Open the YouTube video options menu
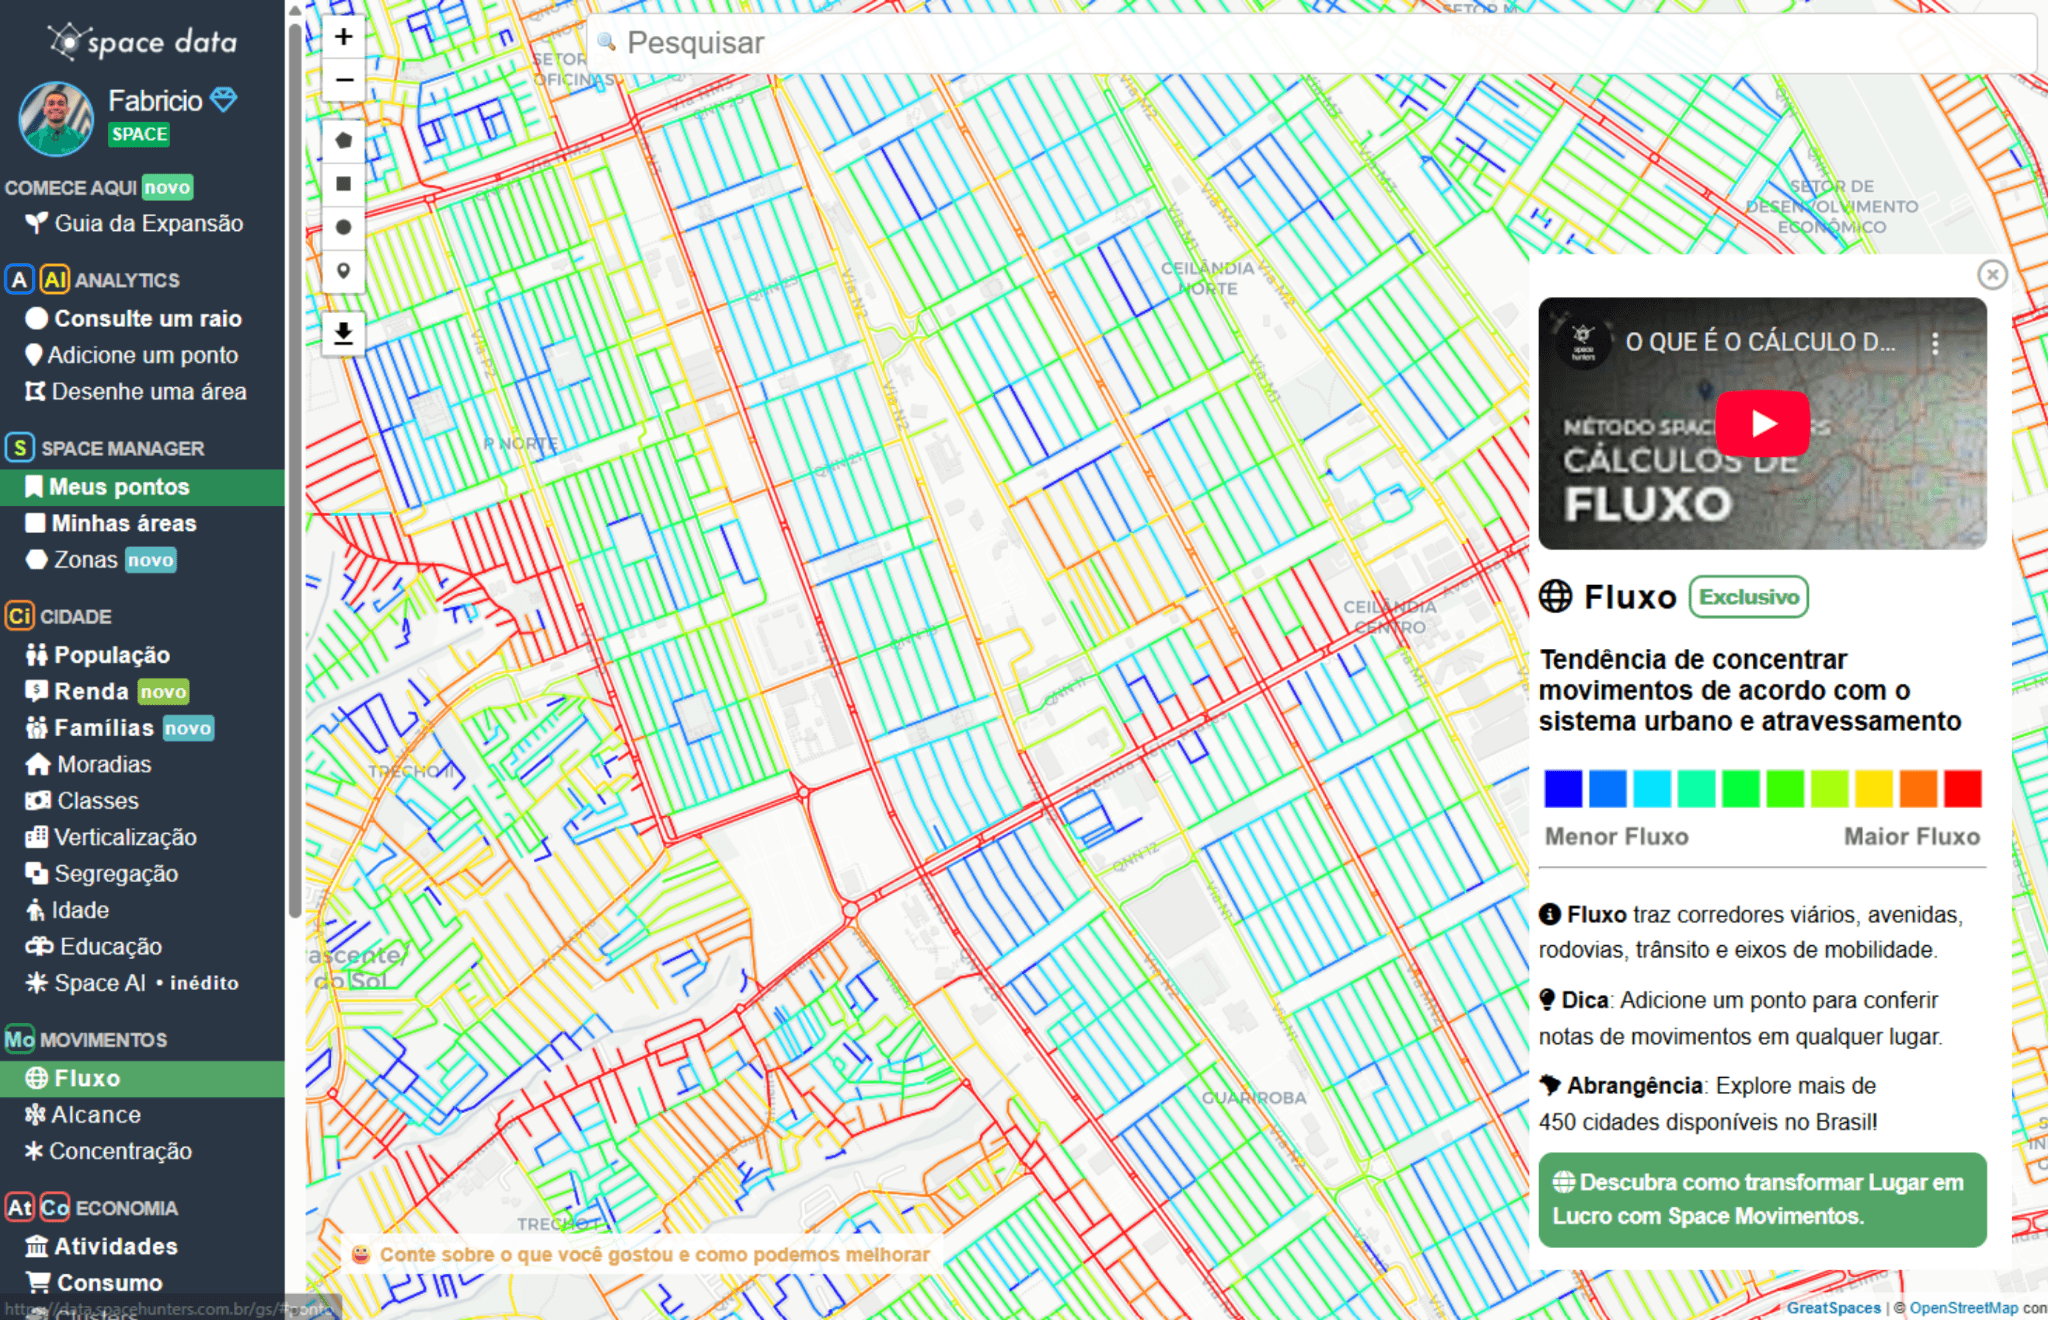2048x1320 pixels. [x=1935, y=343]
